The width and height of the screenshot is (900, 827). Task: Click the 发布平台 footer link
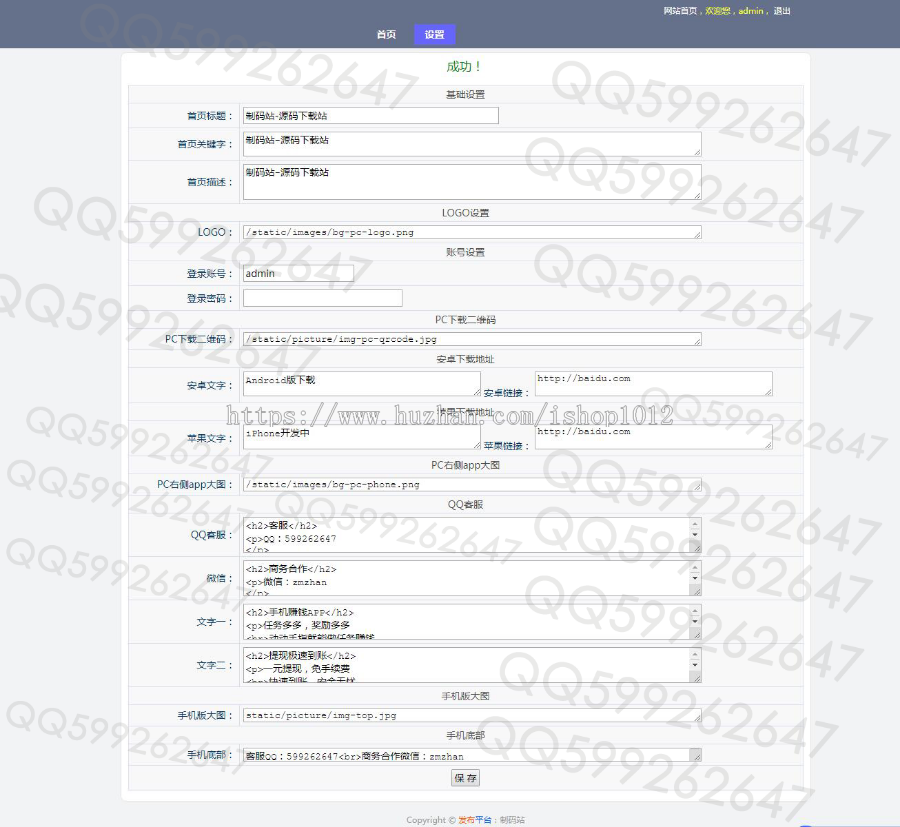pyautogui.click(x=475, y=820)
